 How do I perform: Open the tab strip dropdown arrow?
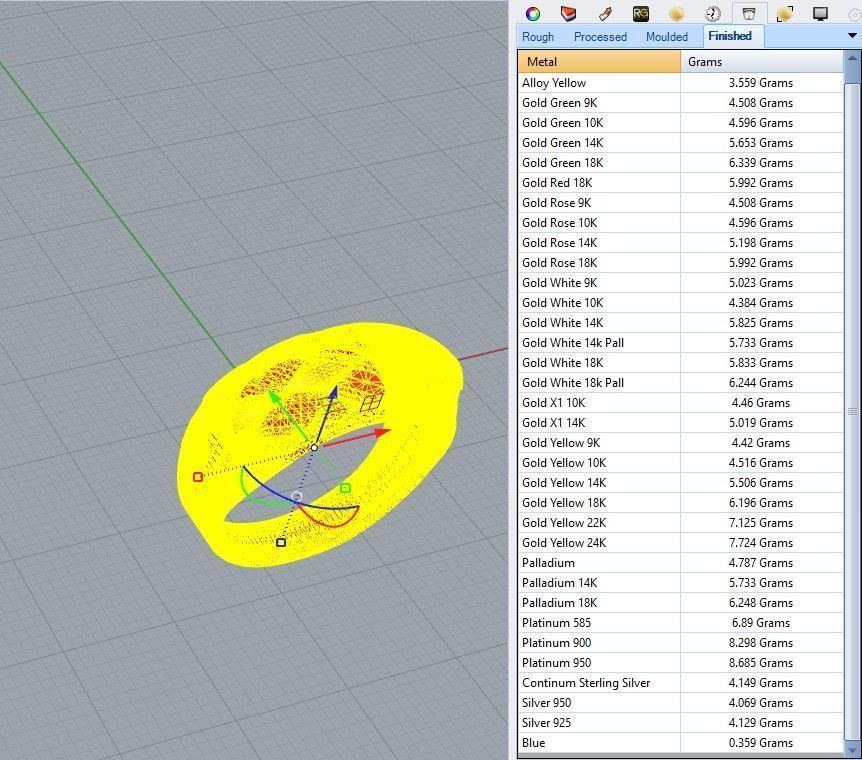[x=852, y=36]
